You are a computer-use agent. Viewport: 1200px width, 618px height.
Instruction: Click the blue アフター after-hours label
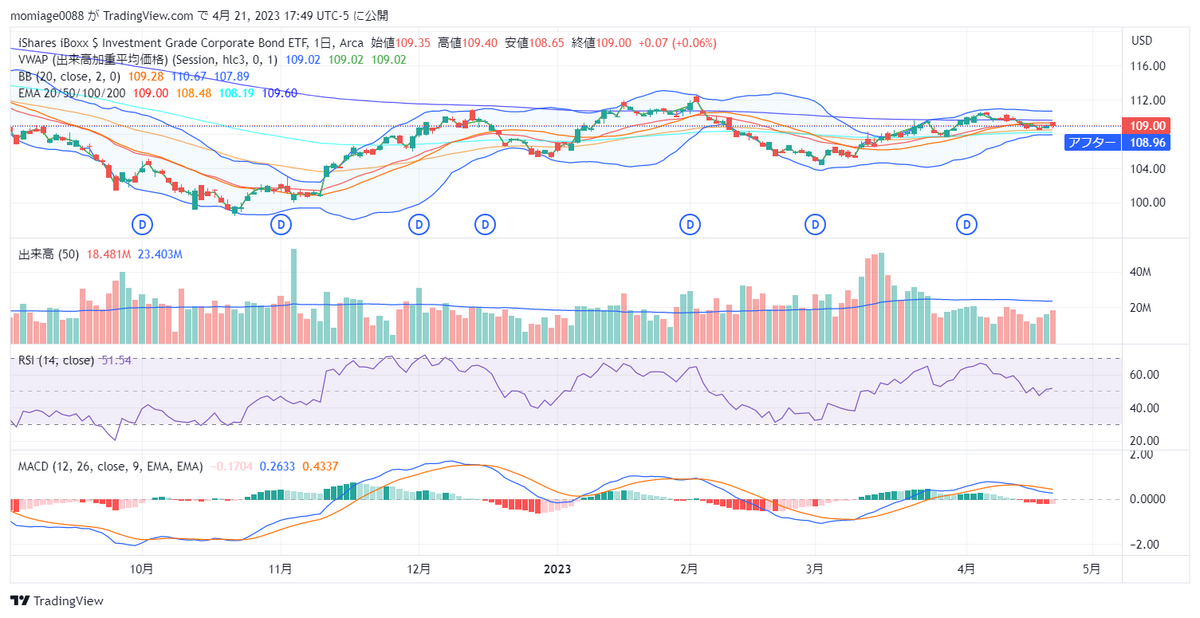pyautogui.click(x=1093, y=143)
